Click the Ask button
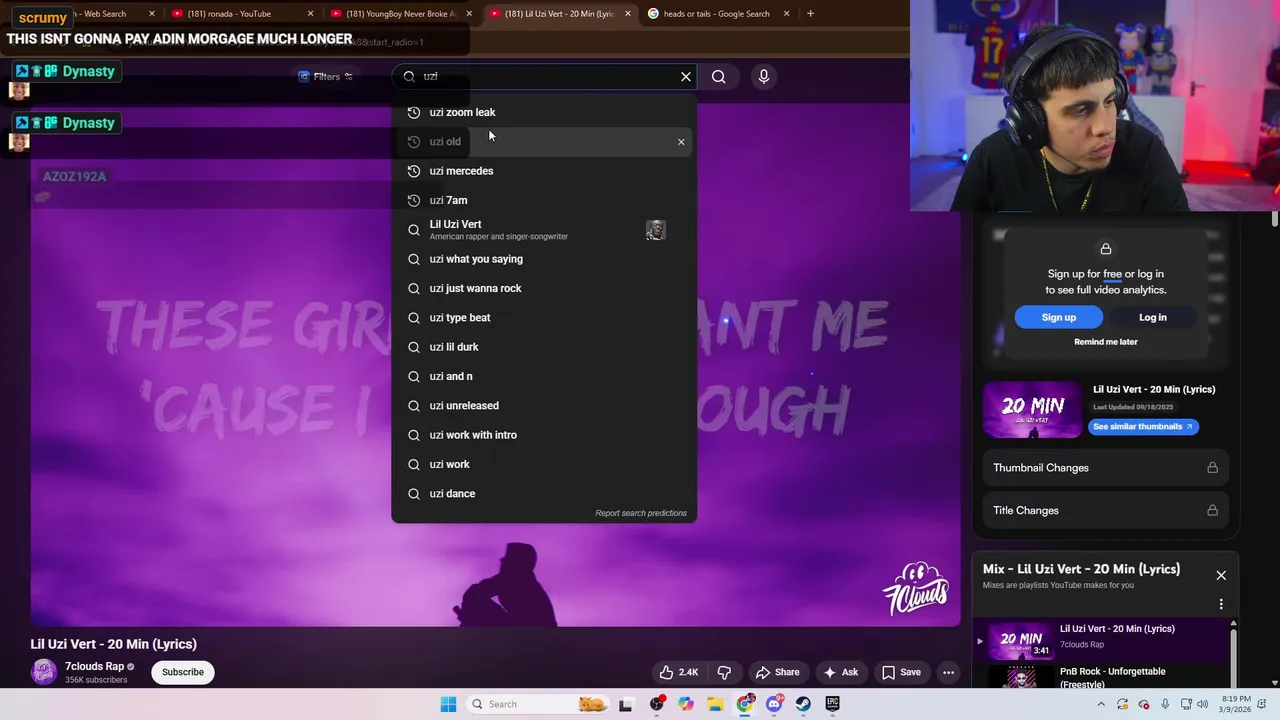The width and height of the screenshot is (1280, 720). [840, 672]
